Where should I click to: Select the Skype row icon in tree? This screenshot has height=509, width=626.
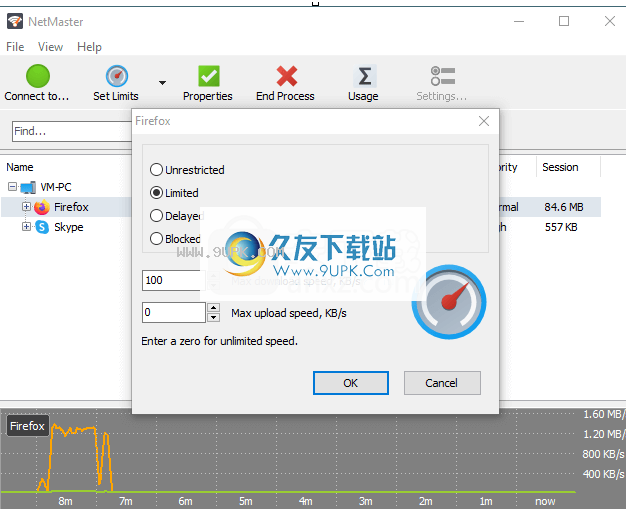coord(42,227)
